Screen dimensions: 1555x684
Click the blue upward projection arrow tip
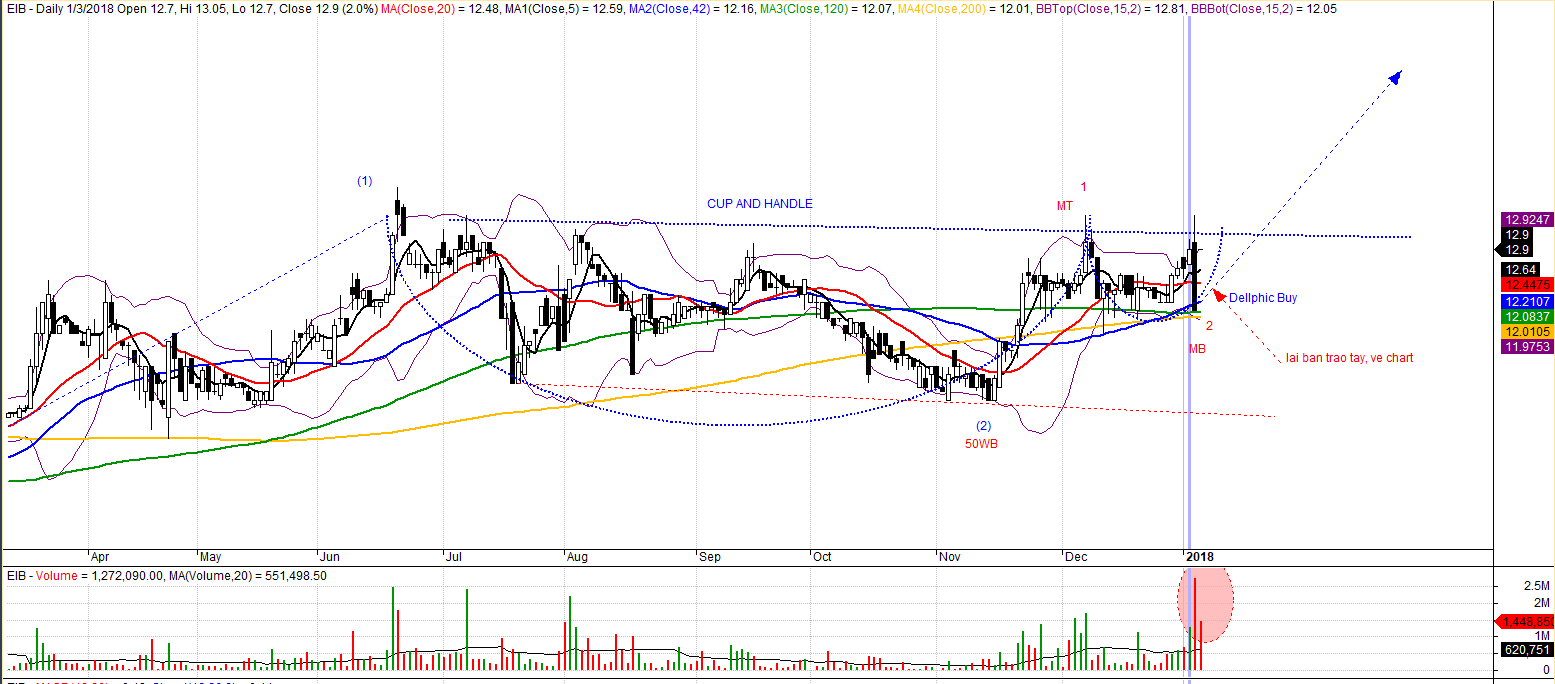pos(1396,75)
